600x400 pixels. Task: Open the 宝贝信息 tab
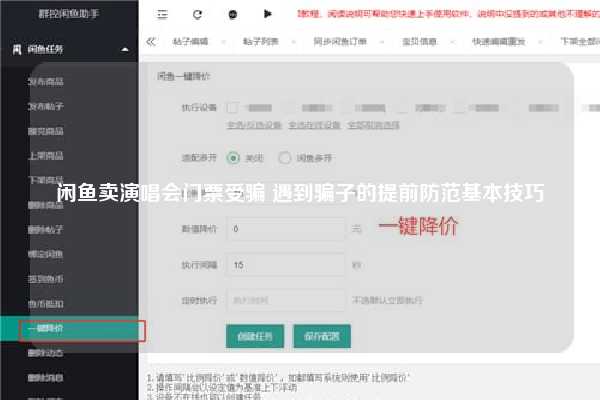pos(419,41)
